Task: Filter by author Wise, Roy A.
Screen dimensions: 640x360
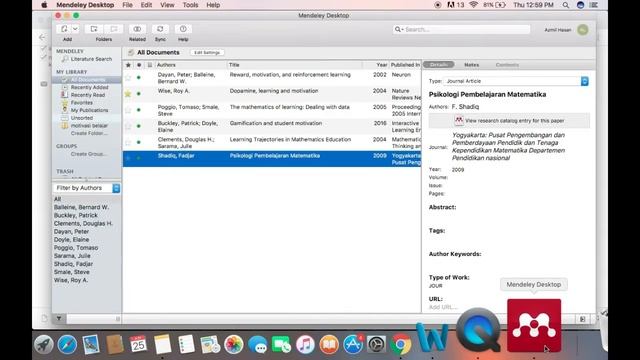Action: click(x=71, y=280)
